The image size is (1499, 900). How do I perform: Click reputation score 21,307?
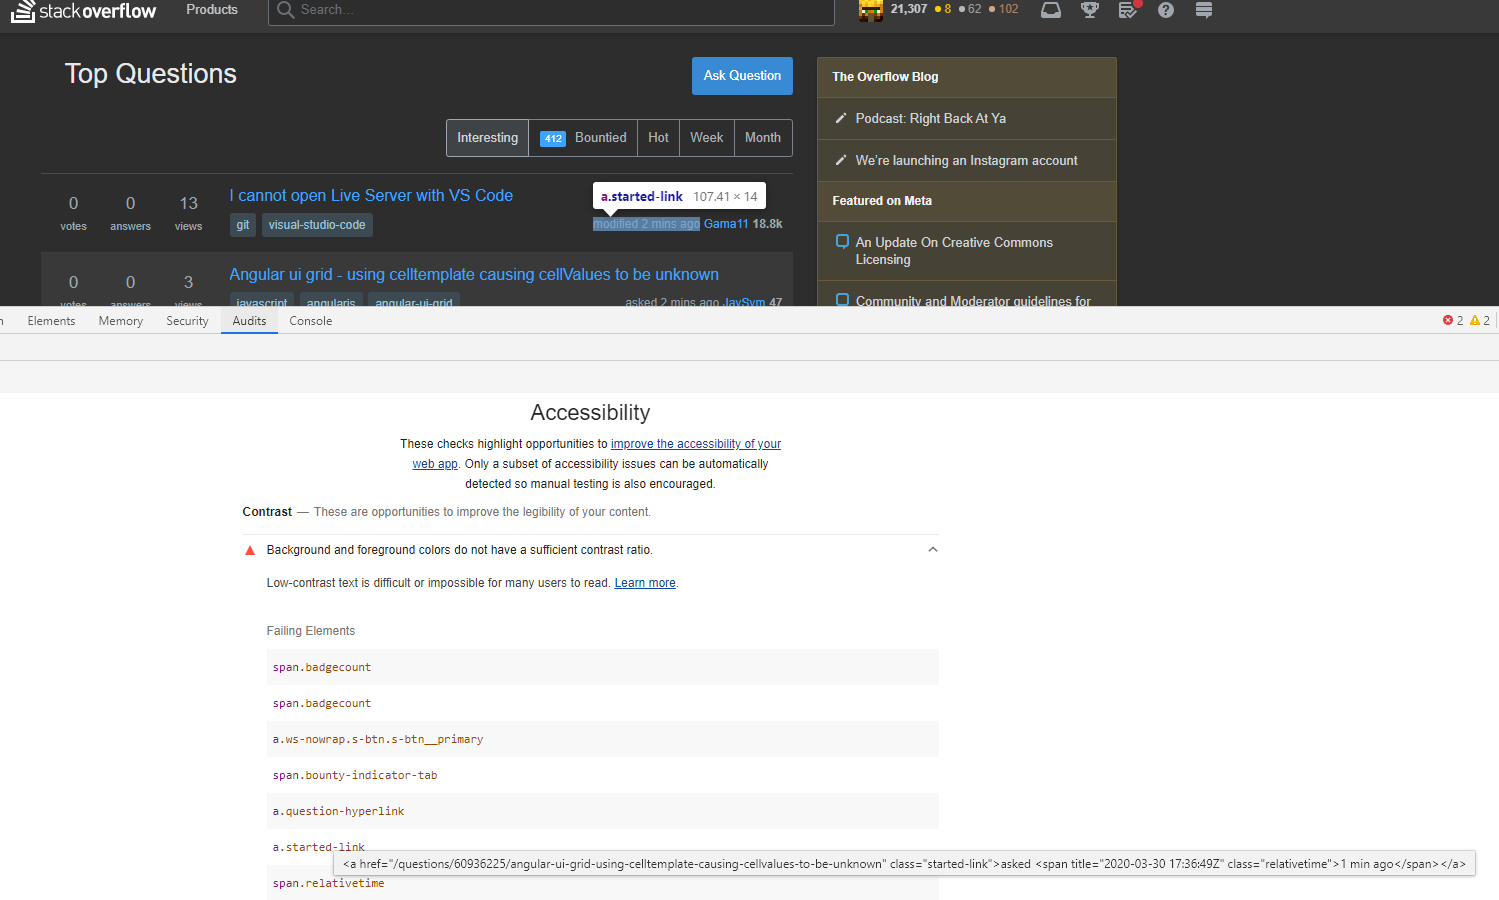(909, 9)
